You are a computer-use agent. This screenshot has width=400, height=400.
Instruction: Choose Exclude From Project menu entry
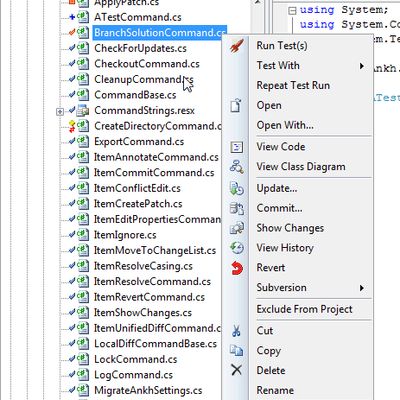pyautogui.click(x=304, y=309)
